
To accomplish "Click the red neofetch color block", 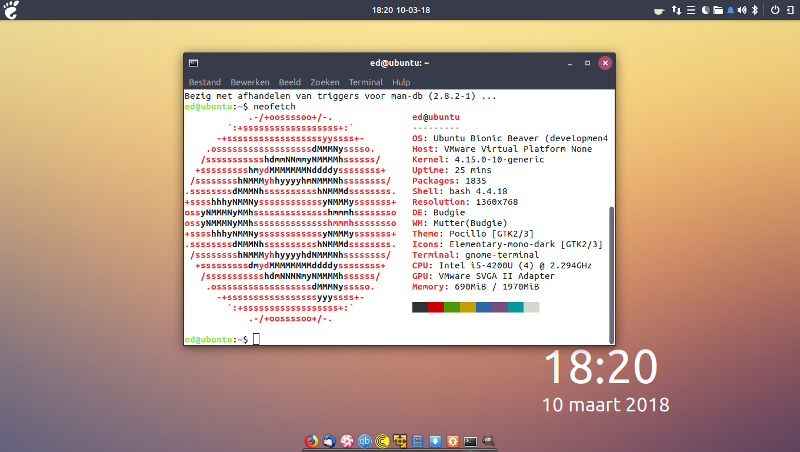I will [436, 307].
